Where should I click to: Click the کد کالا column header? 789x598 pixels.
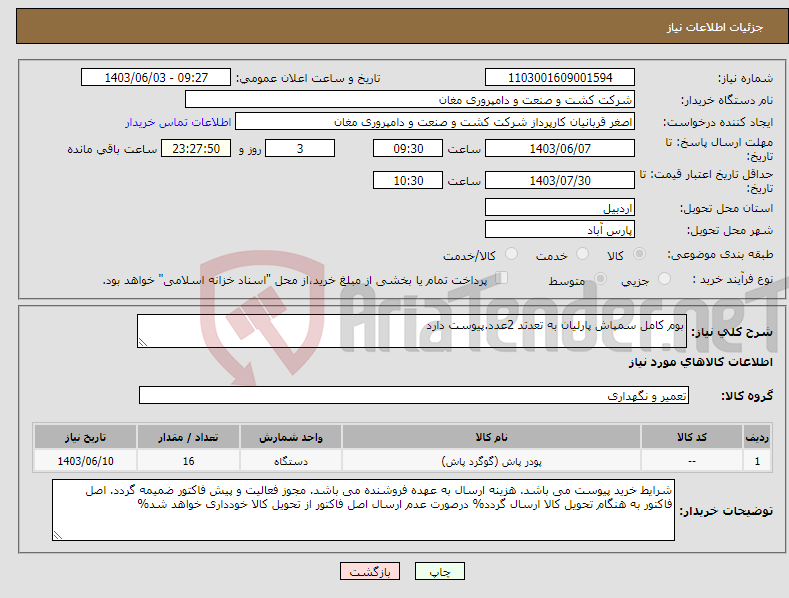coord(692,437)
